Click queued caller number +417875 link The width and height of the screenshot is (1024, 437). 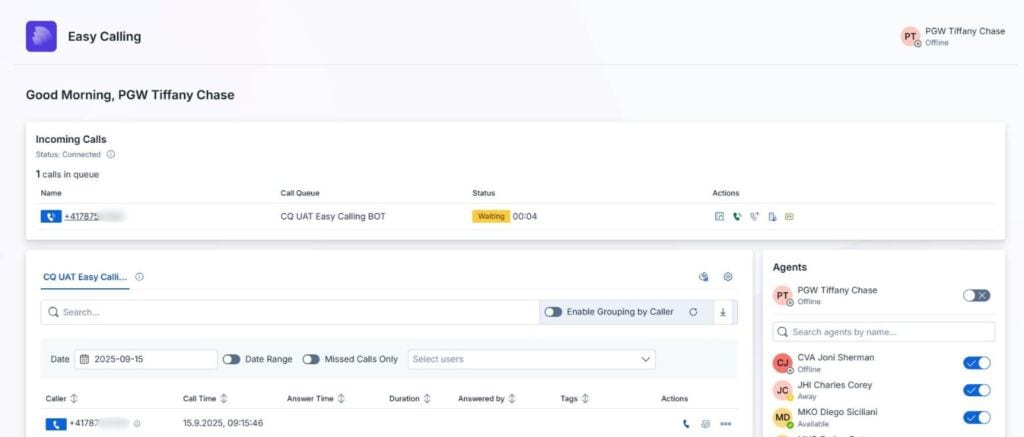point(81,216)
